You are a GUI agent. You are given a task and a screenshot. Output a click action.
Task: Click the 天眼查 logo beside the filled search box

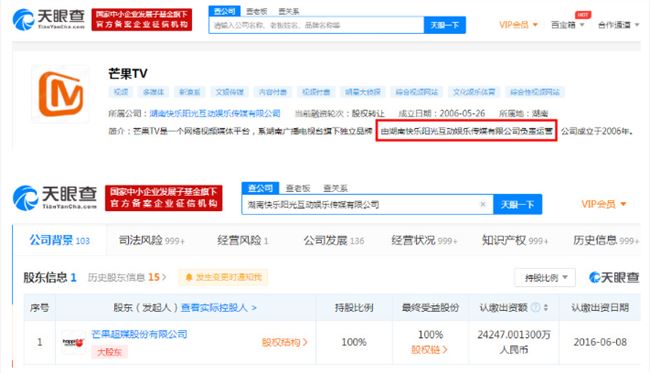click(x=55, y=197)
